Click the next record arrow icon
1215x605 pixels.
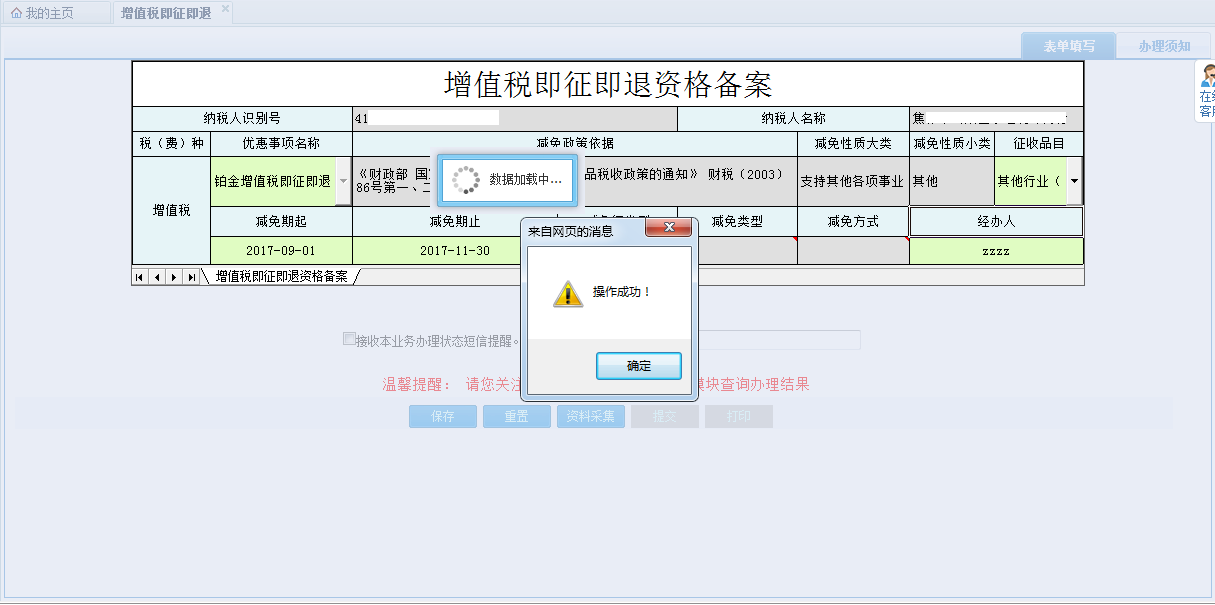[172, 277]
